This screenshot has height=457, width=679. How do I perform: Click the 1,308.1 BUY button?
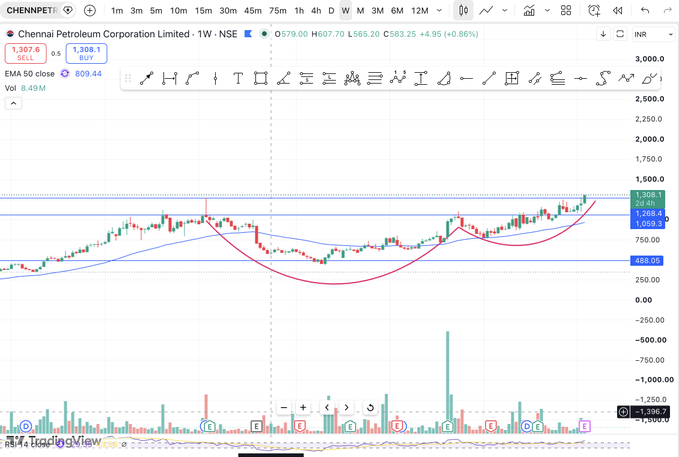(x=86, y=53)
